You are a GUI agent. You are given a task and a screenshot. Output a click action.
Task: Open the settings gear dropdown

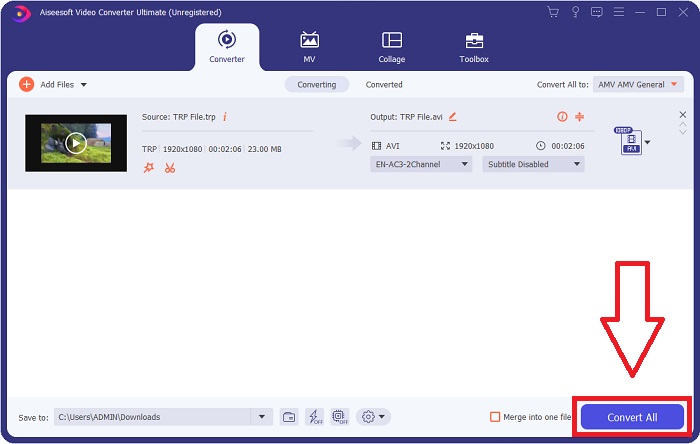pos(373,417)
